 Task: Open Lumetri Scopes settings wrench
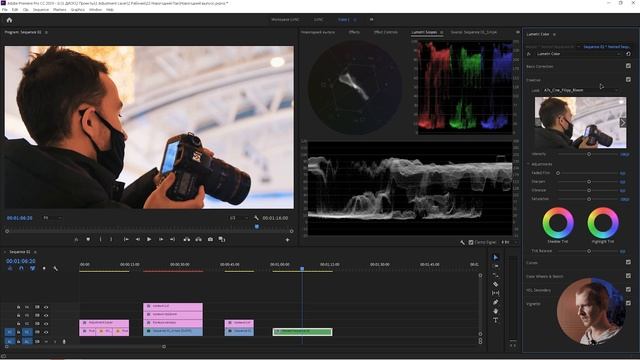462,242
